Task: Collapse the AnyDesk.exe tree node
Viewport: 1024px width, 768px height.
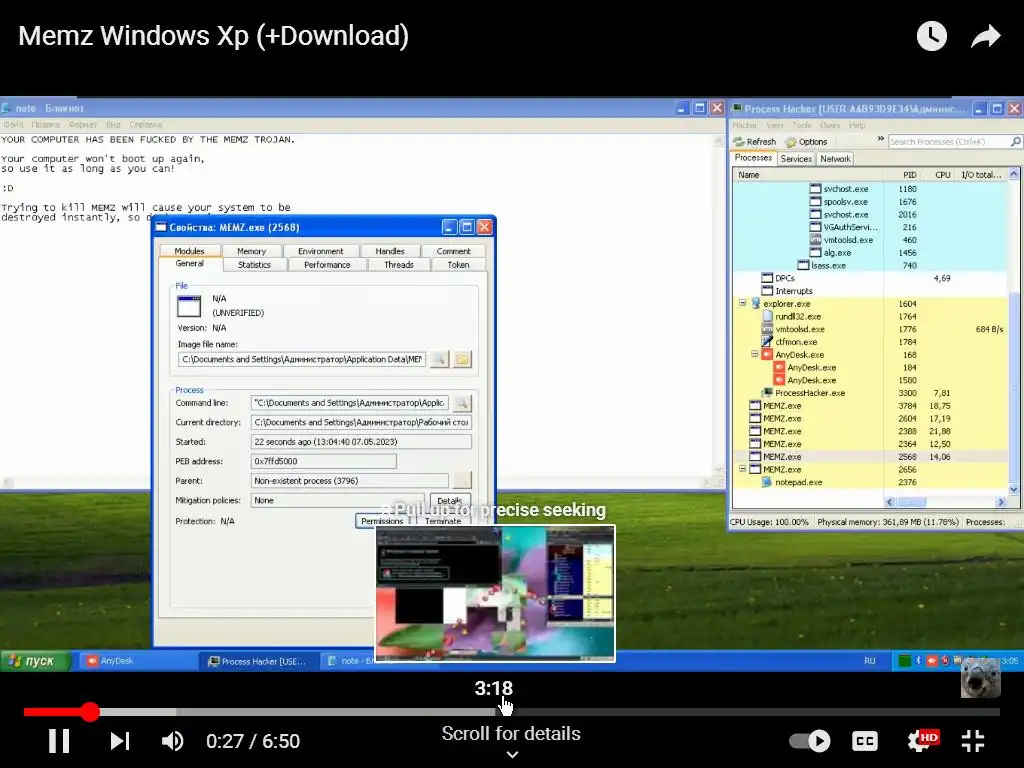Action: point(754,354)
